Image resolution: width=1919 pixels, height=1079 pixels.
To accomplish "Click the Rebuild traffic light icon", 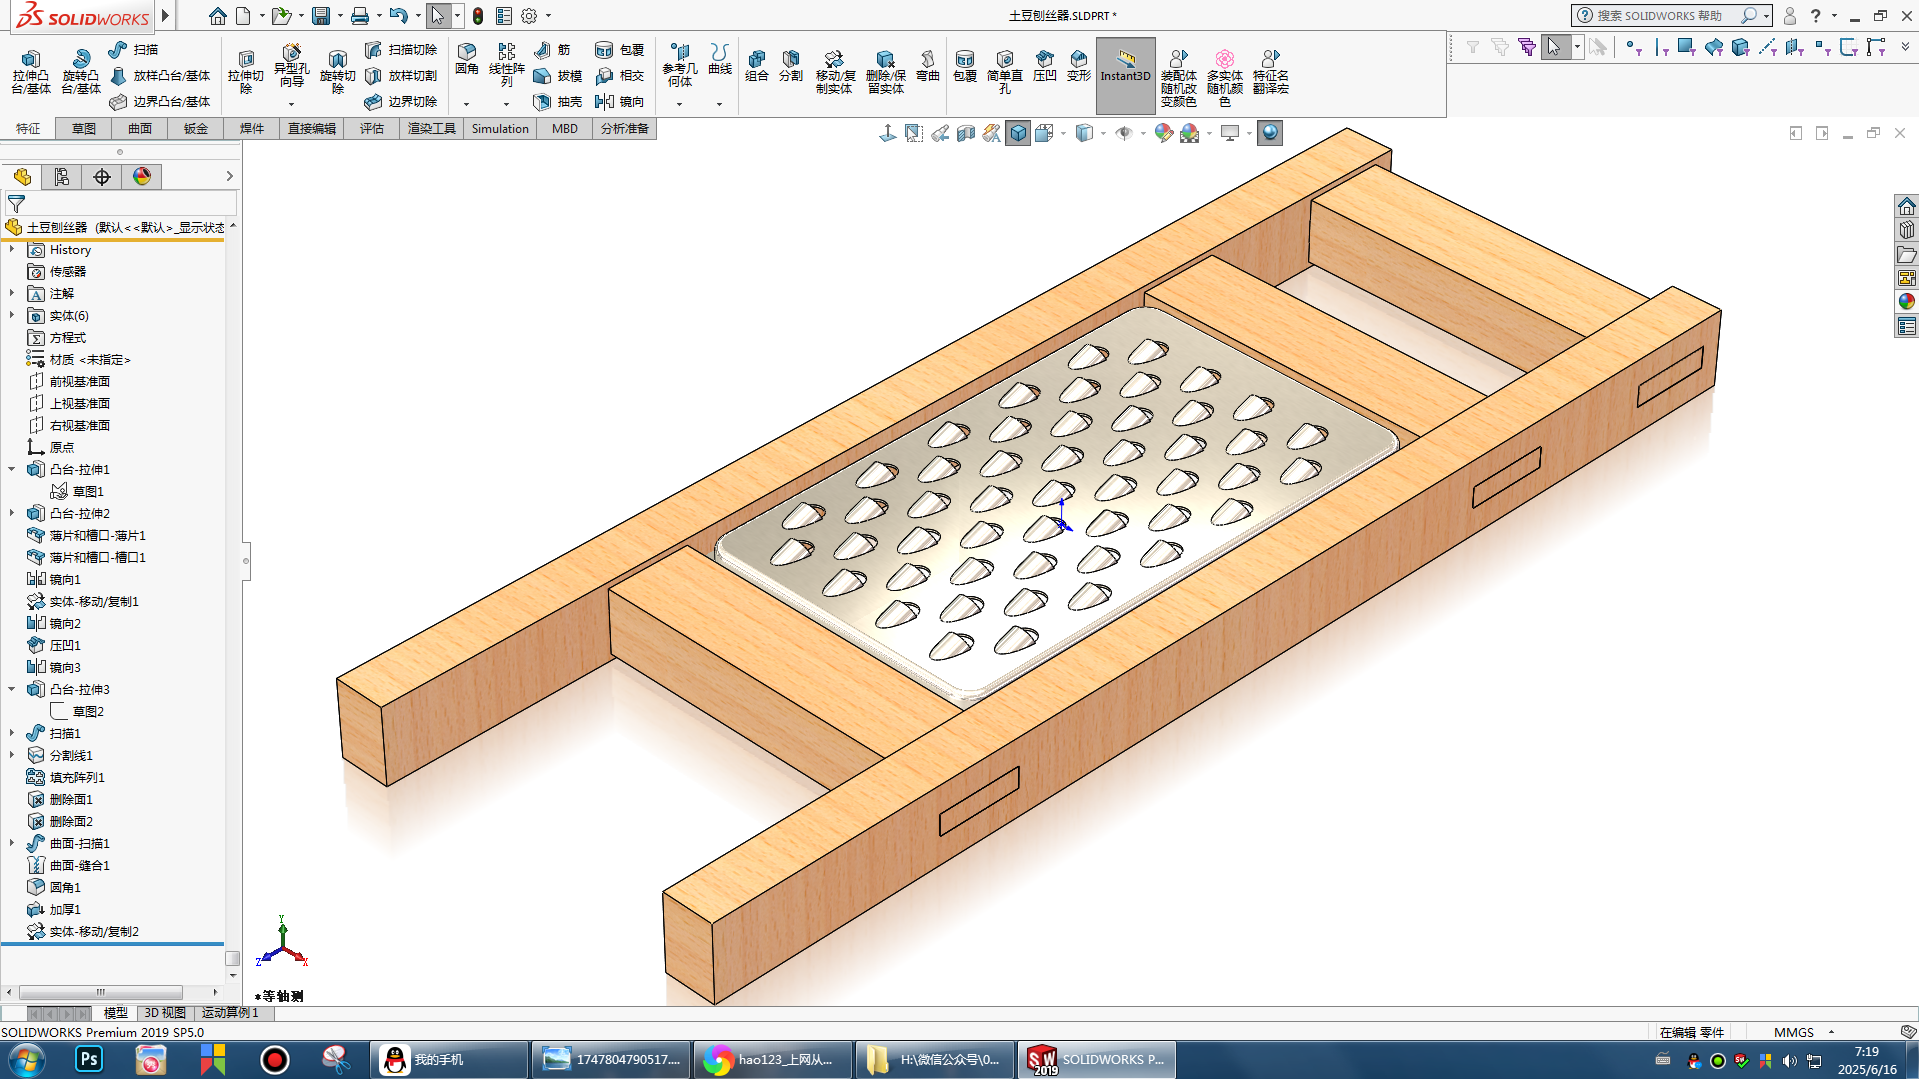I will click(478, 16).
